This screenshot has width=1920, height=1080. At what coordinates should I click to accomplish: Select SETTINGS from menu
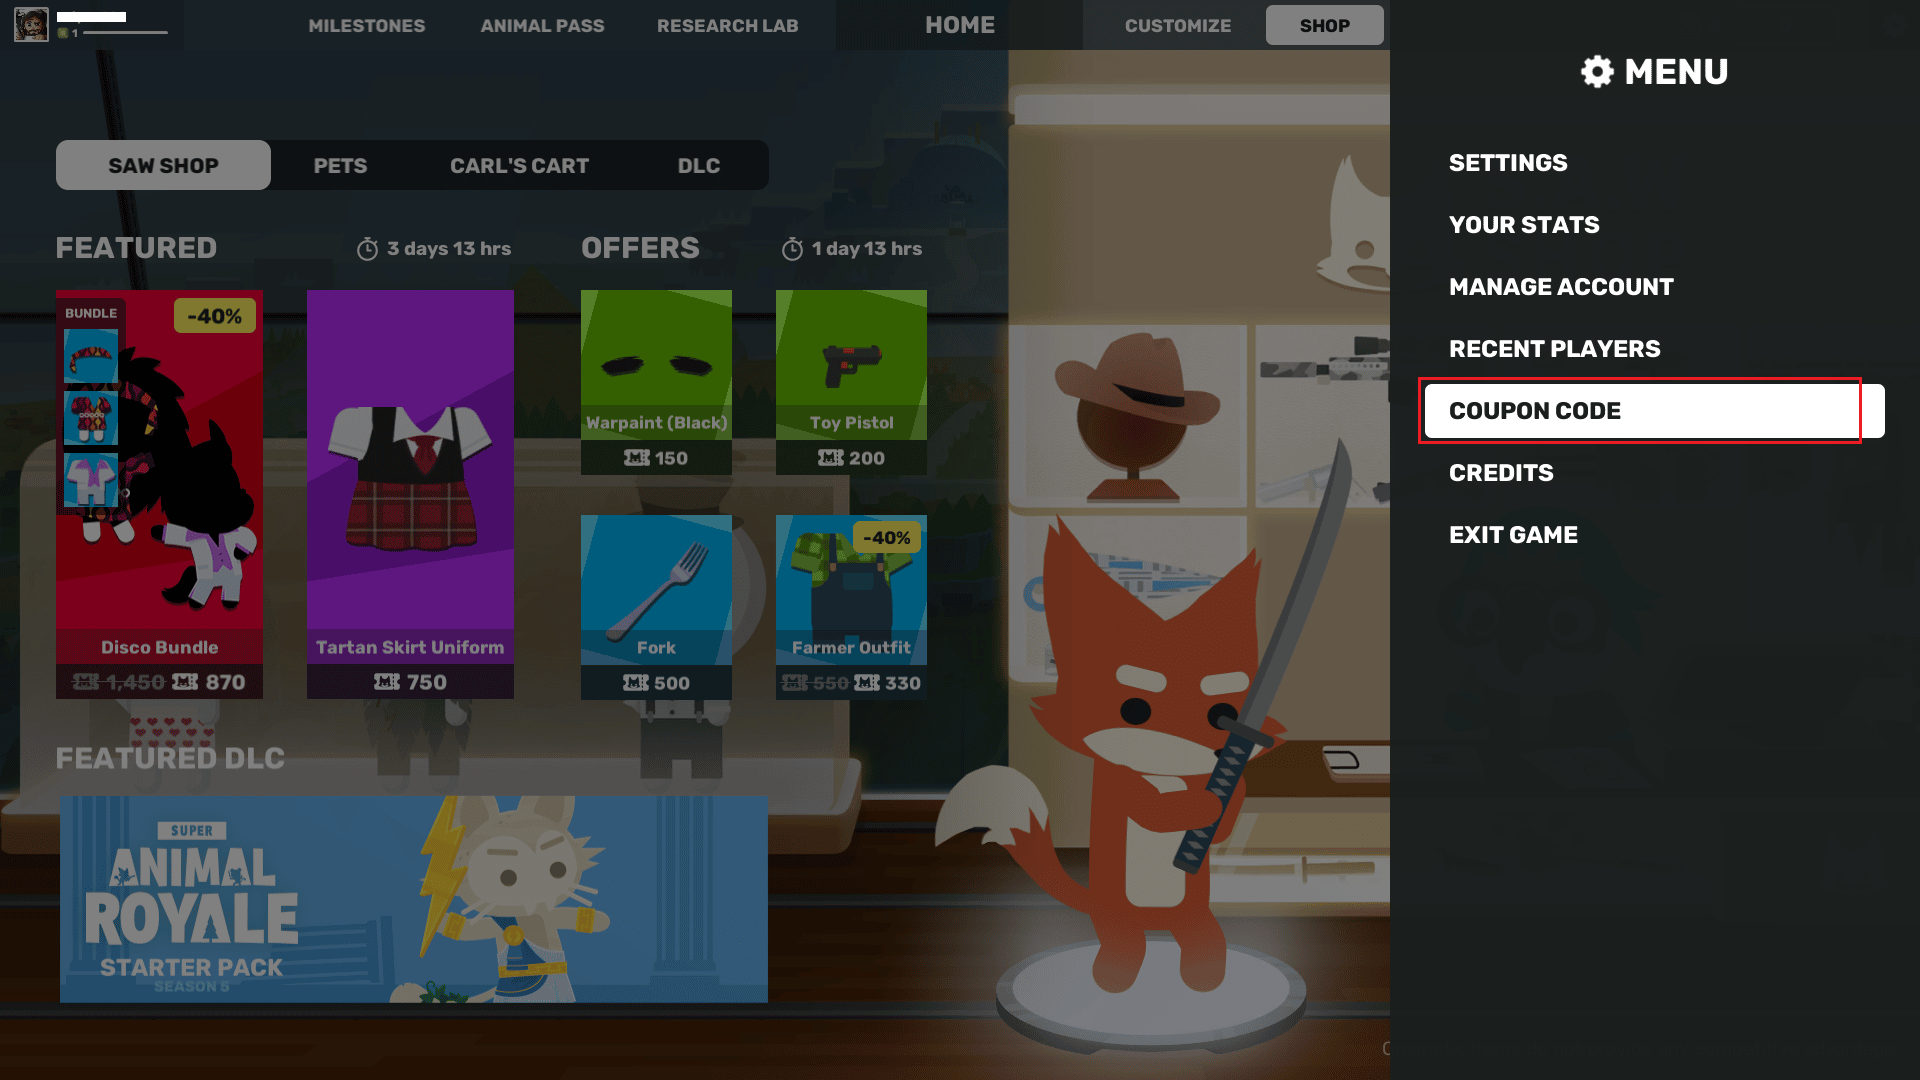[x=1507, y=162]
